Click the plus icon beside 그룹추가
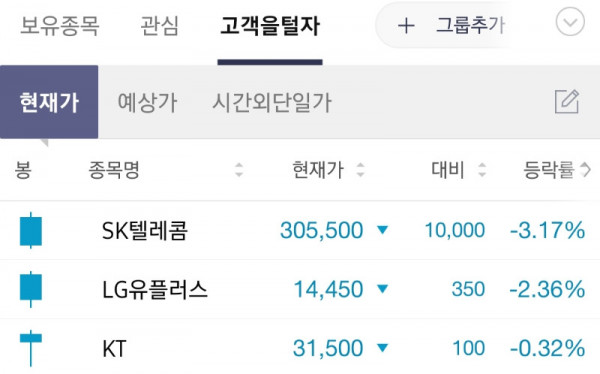Screen dimensions: 600x374 (x=406, y=26)
